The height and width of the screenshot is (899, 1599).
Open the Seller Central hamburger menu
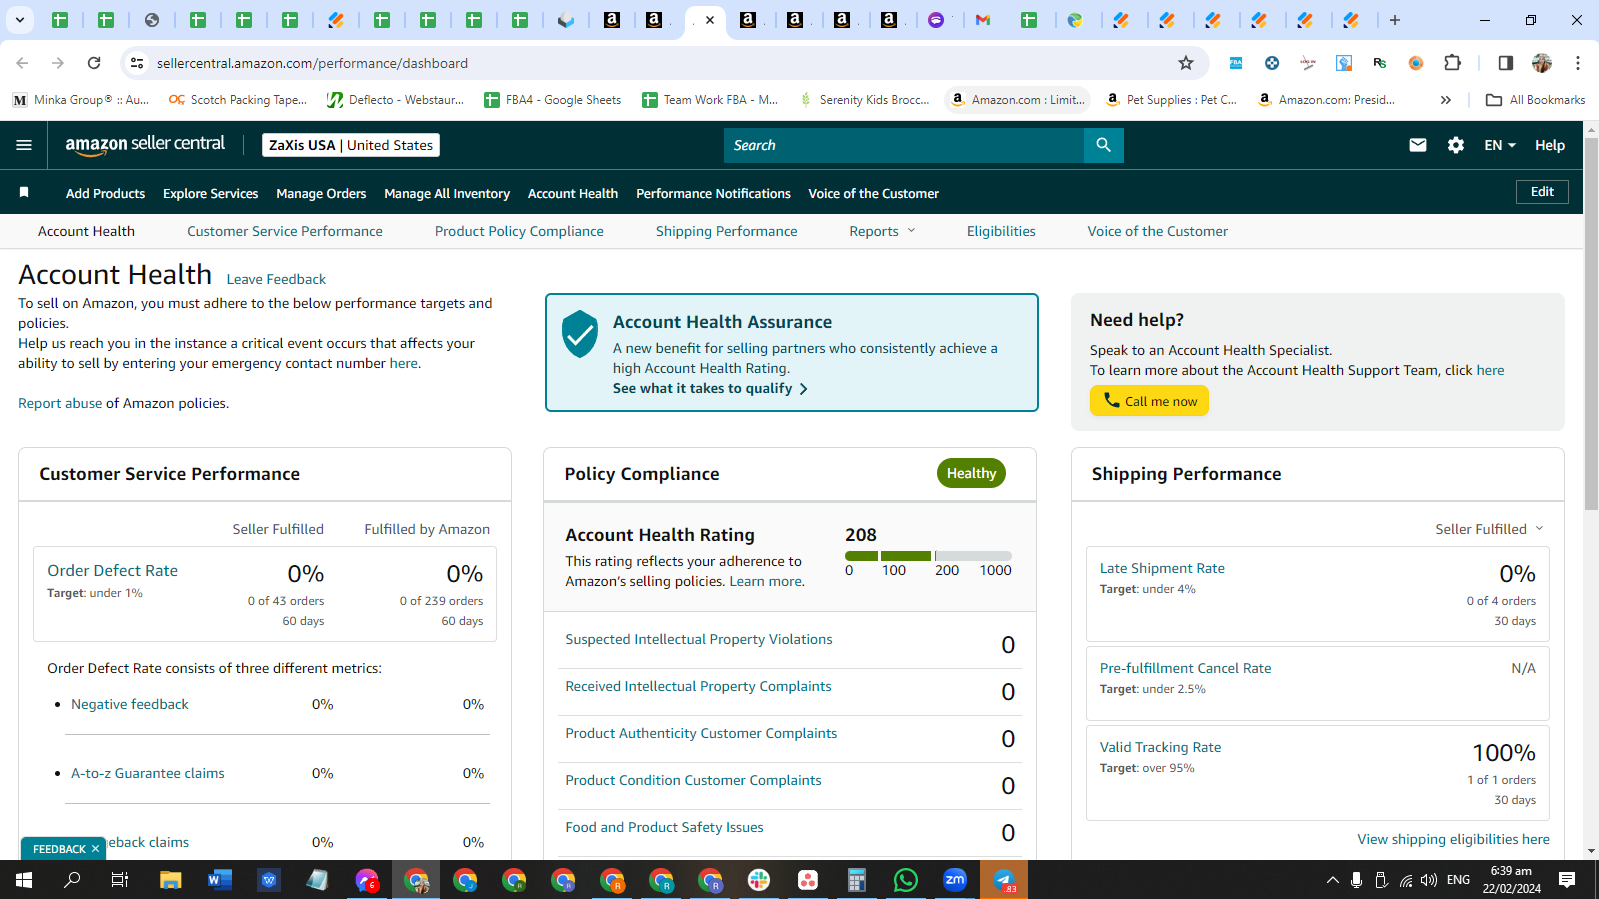pos(24,145)
